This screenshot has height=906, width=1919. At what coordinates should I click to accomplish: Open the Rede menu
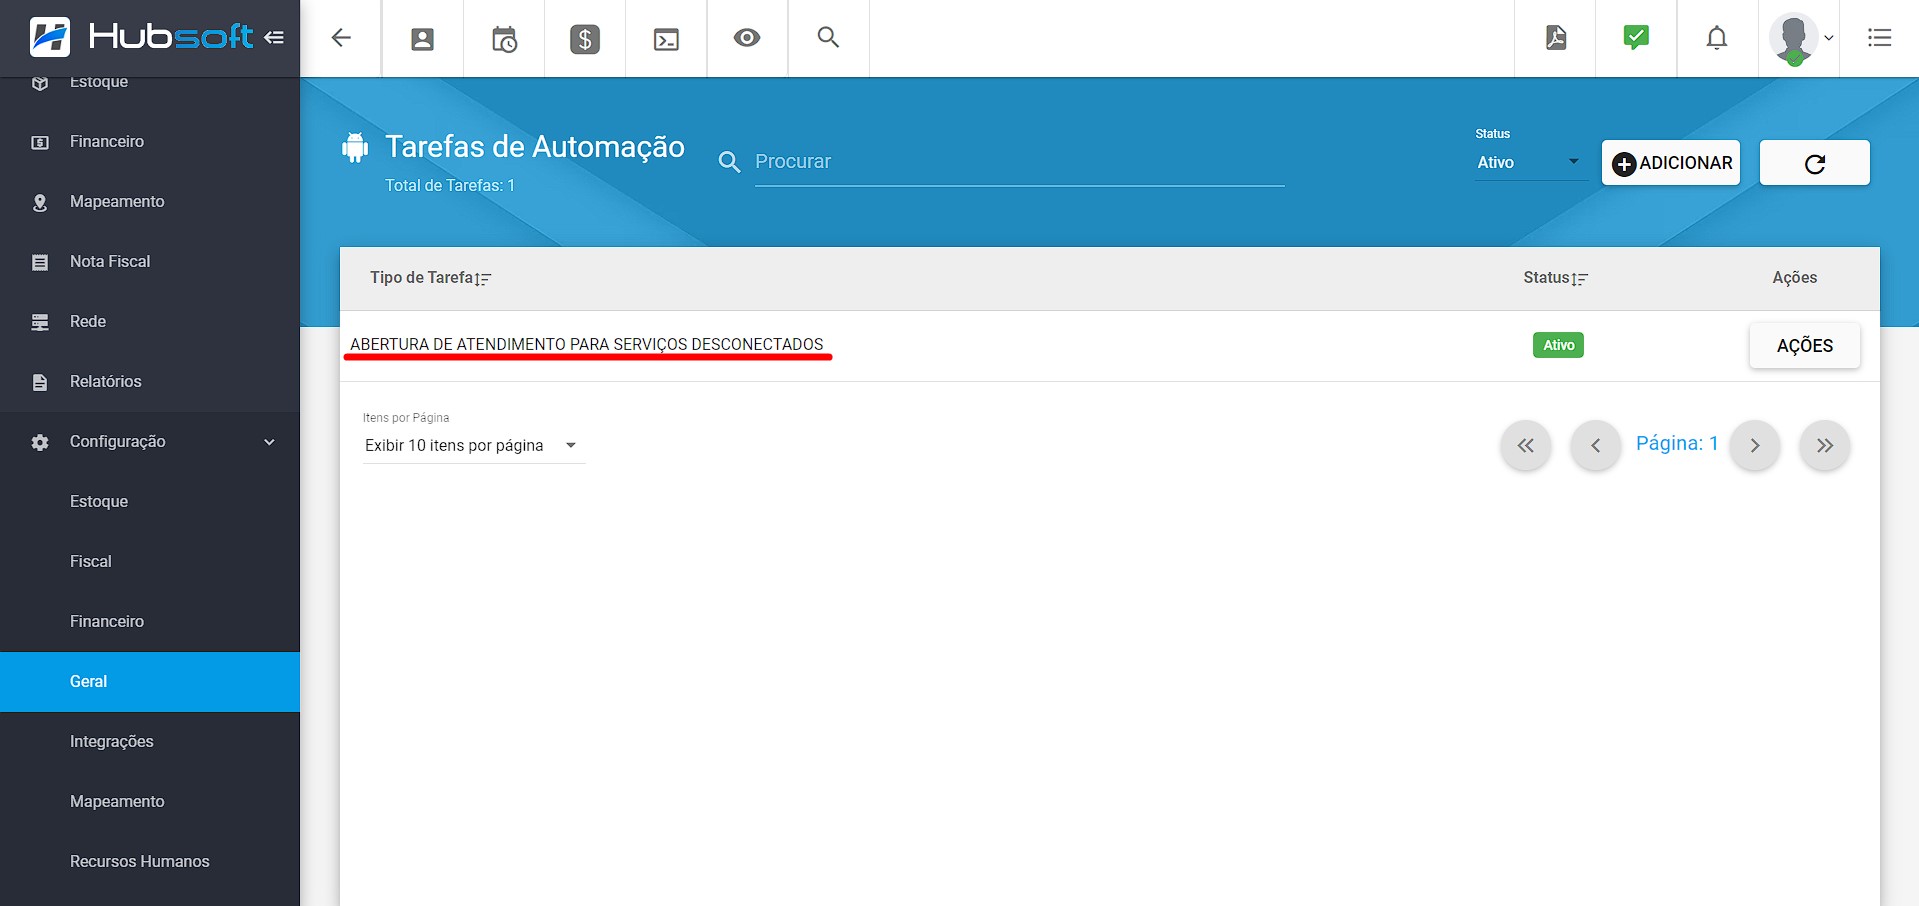click(150, 322)
